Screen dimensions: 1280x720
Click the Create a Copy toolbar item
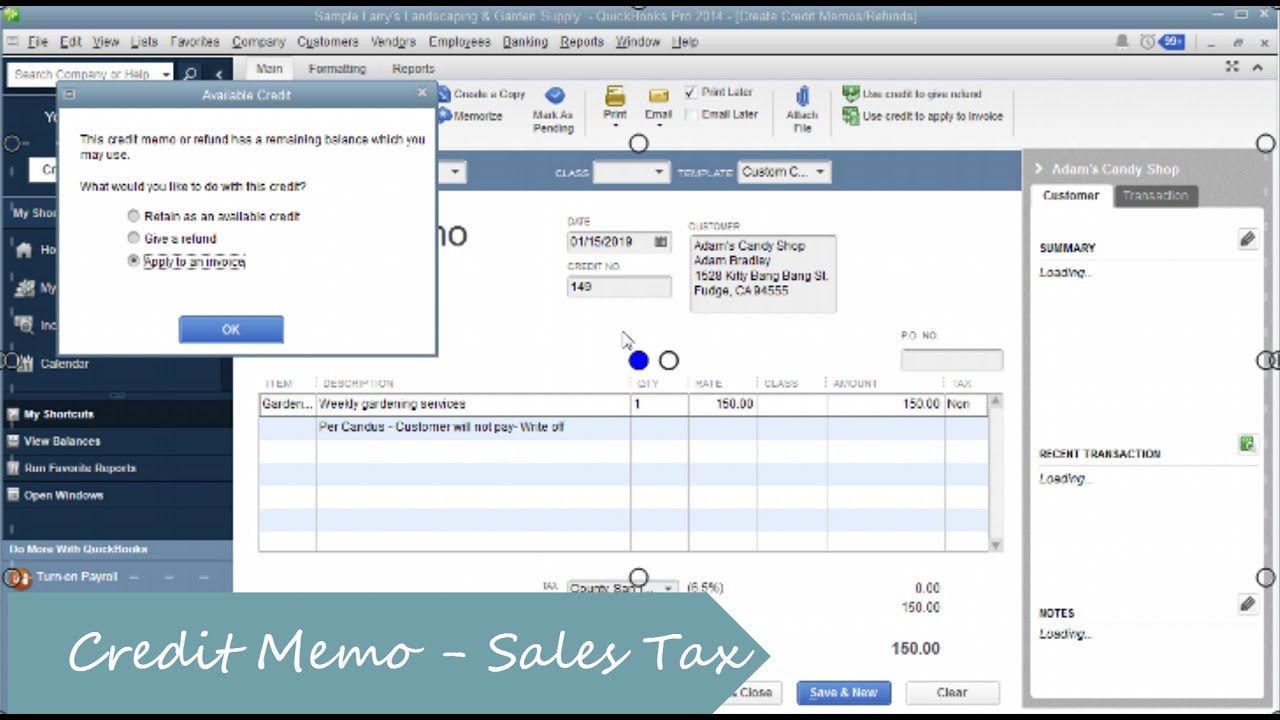coord(481,94)
